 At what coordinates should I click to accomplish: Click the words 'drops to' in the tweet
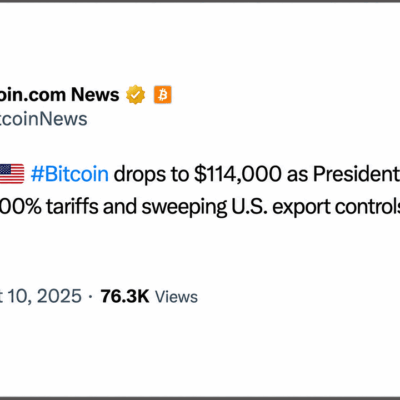(x=151, y=175)
